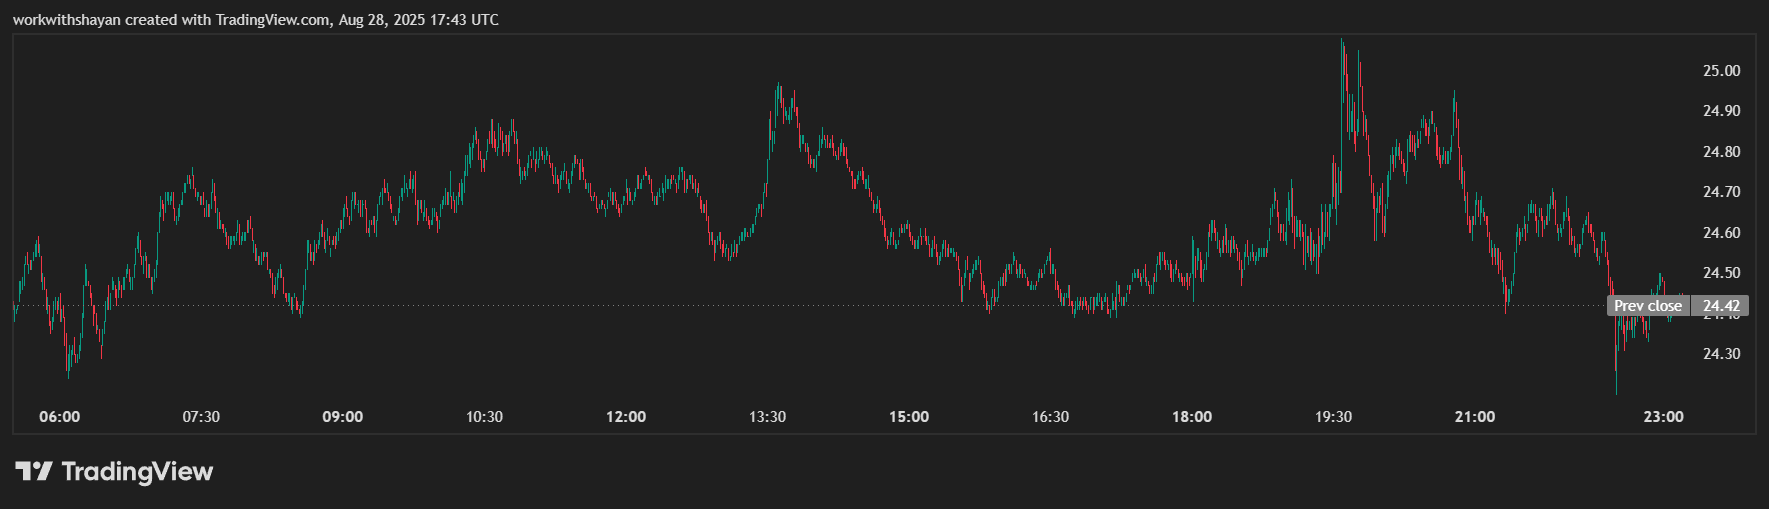This screenshot has height=509, width=1769.
Task: Click the TradingView wordmark text
Action: (x=137, y=471)
